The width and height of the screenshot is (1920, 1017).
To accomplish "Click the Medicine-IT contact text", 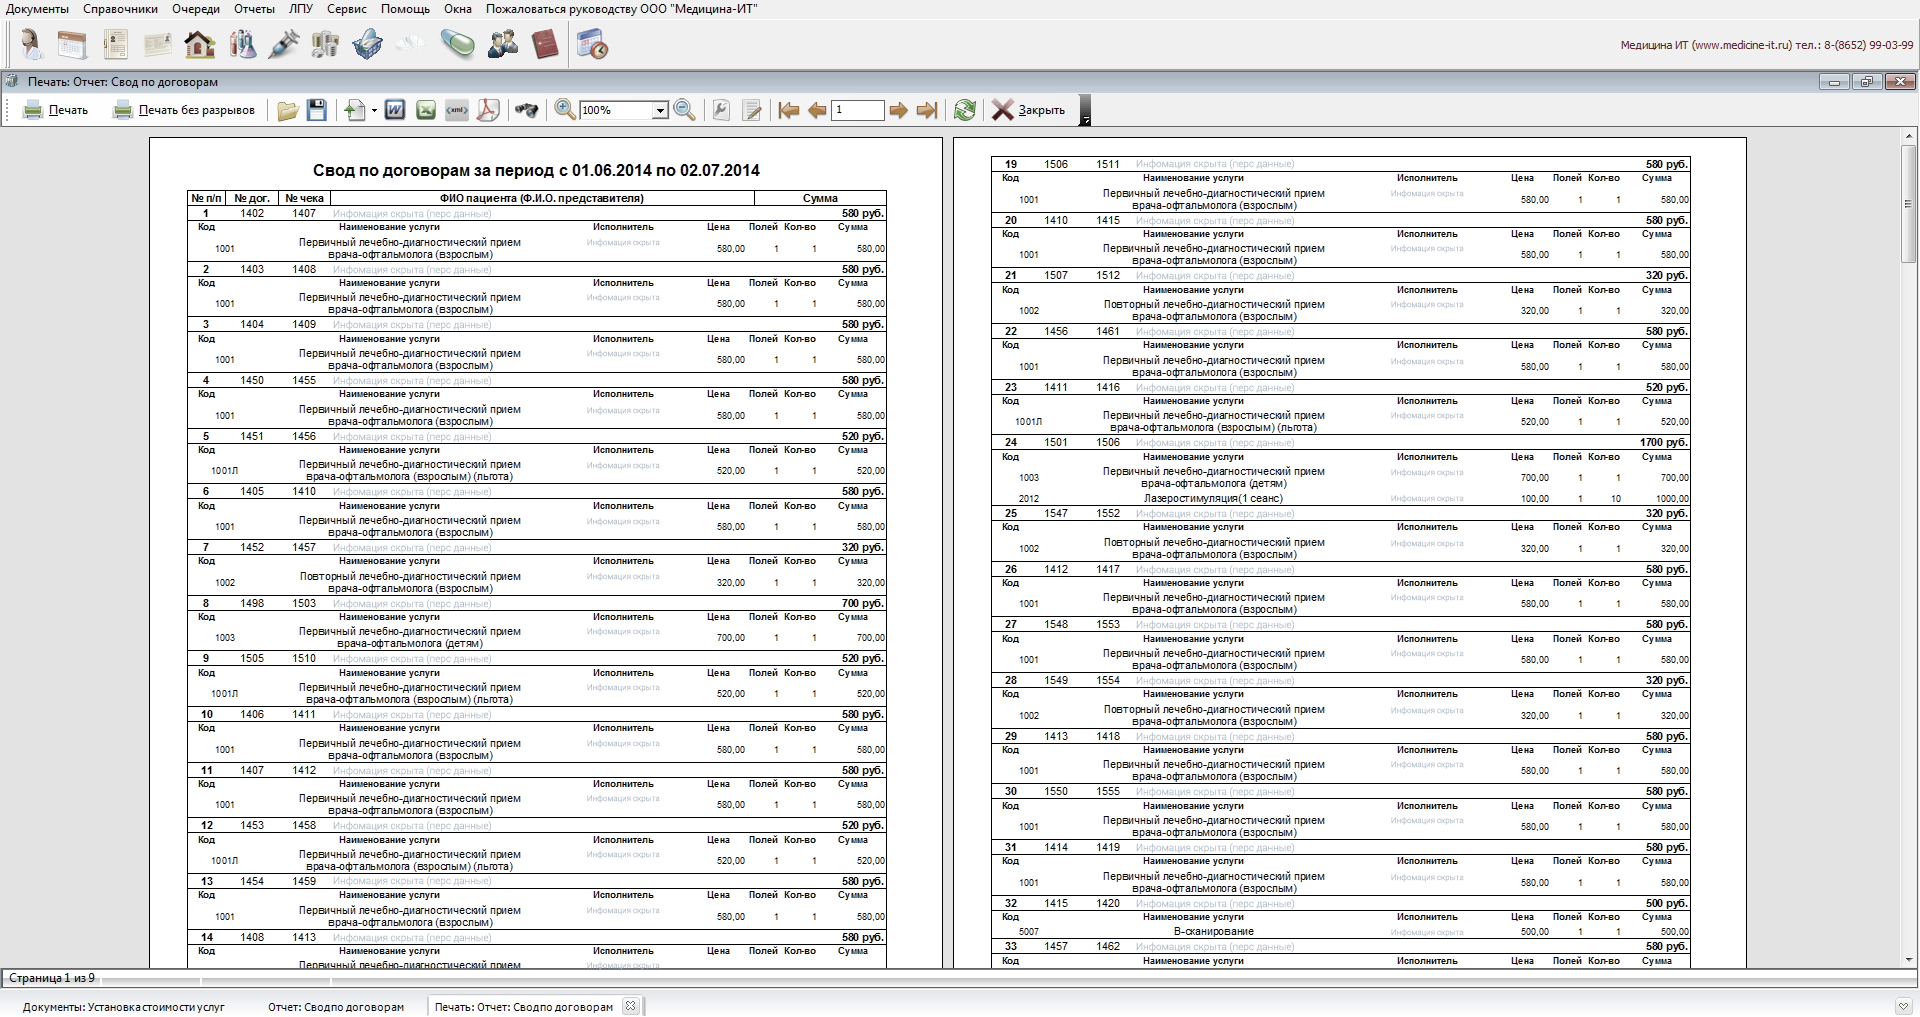I will 1766,45.
